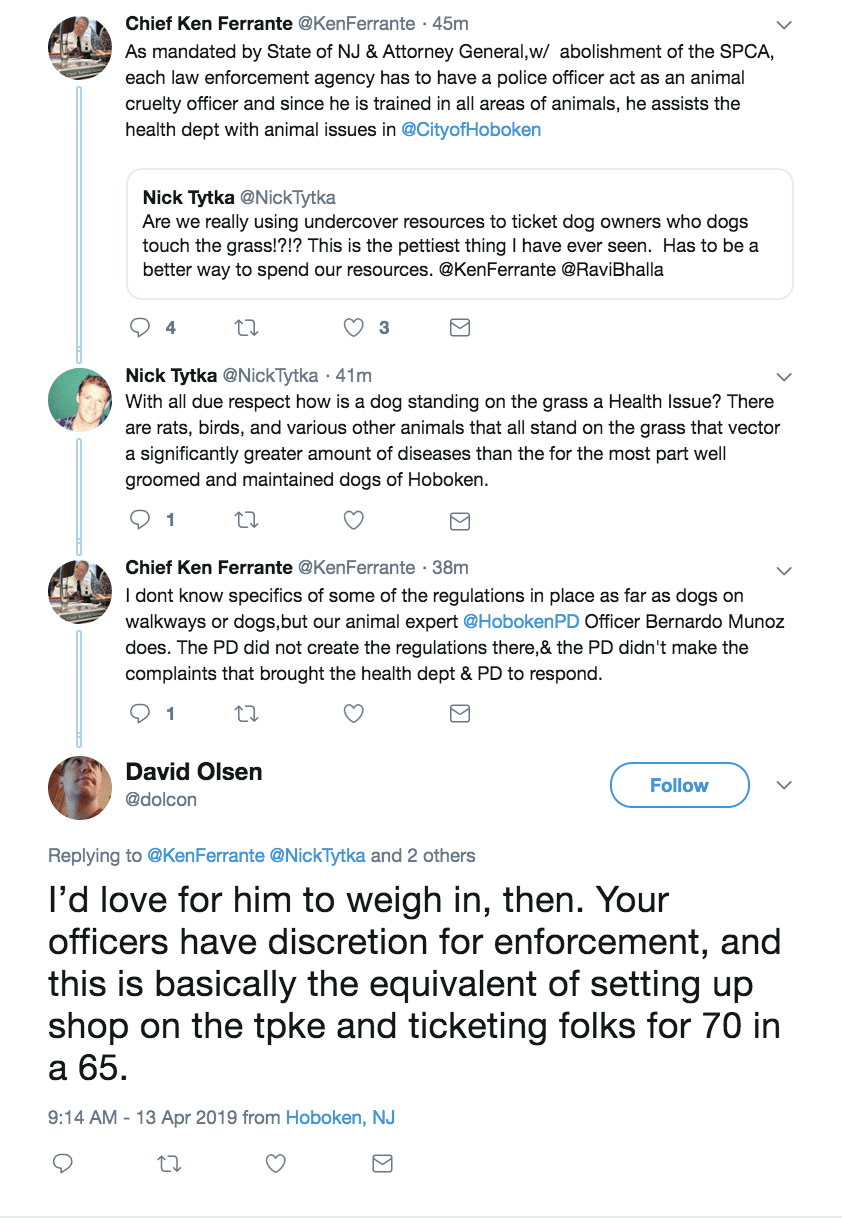
Task: Share David Olsen's tweet via direct message
Action: coord(382,1164)
